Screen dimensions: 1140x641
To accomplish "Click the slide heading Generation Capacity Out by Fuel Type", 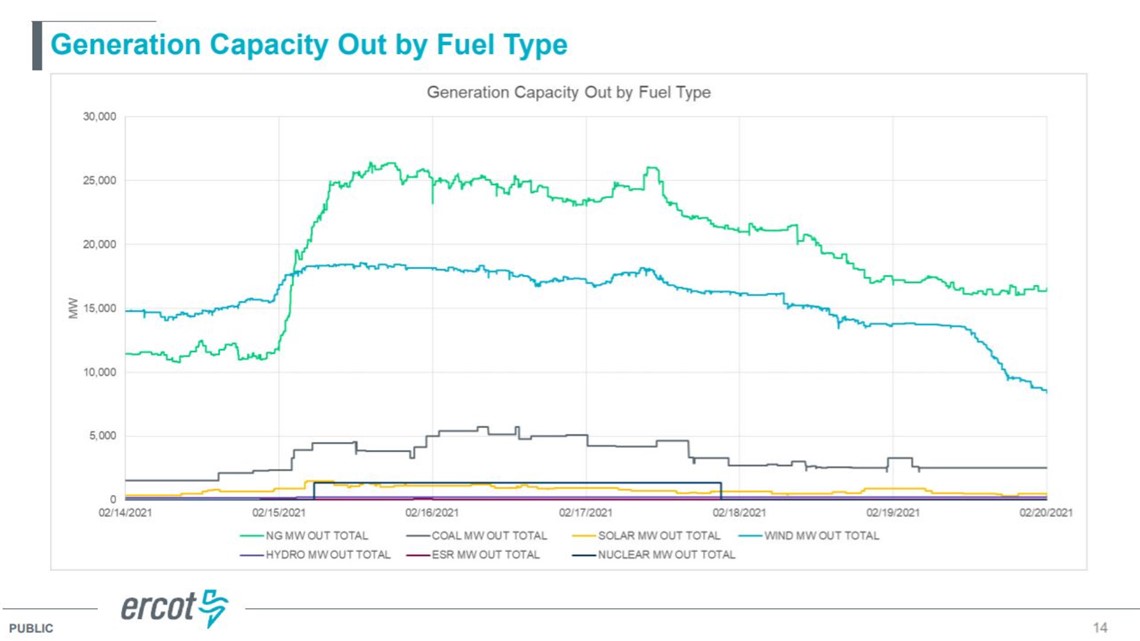I will [309, 44].
